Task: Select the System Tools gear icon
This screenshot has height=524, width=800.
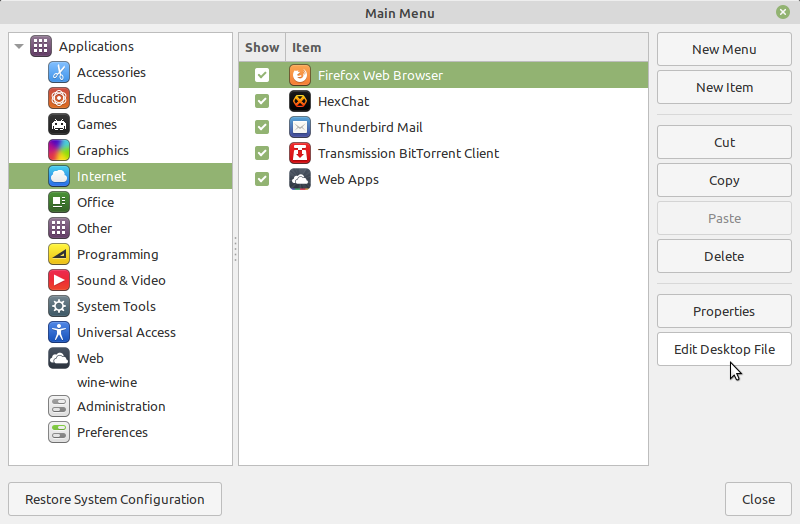Action: pos(59,307)
